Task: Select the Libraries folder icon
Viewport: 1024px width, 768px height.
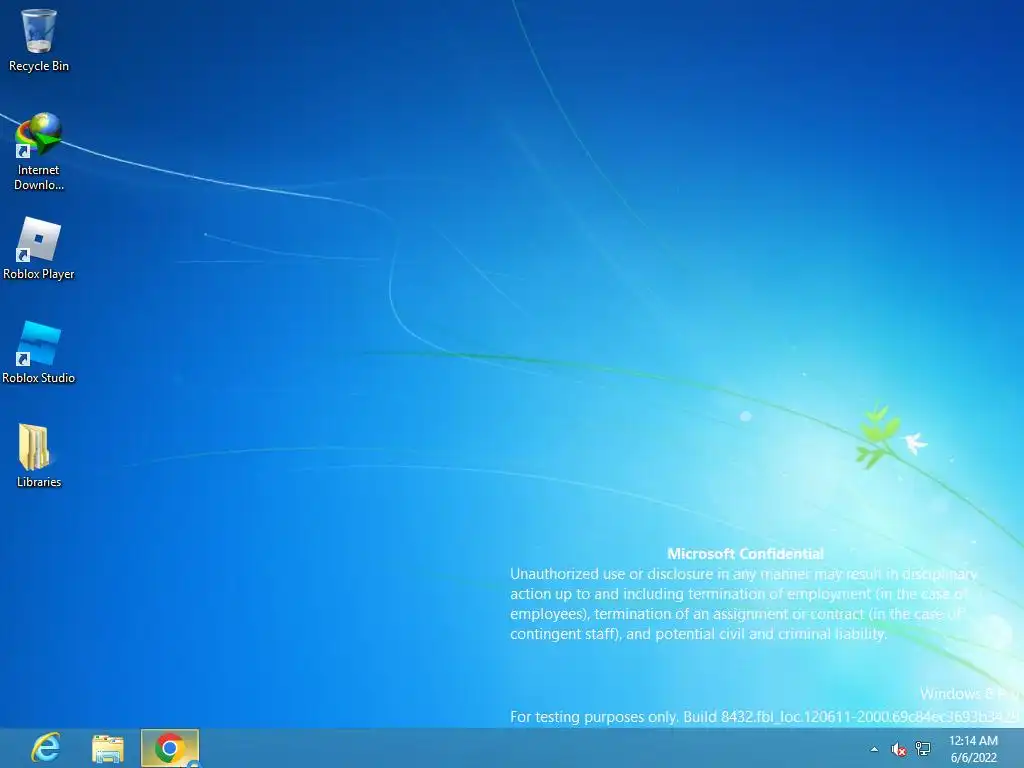Action: (34, 447)
